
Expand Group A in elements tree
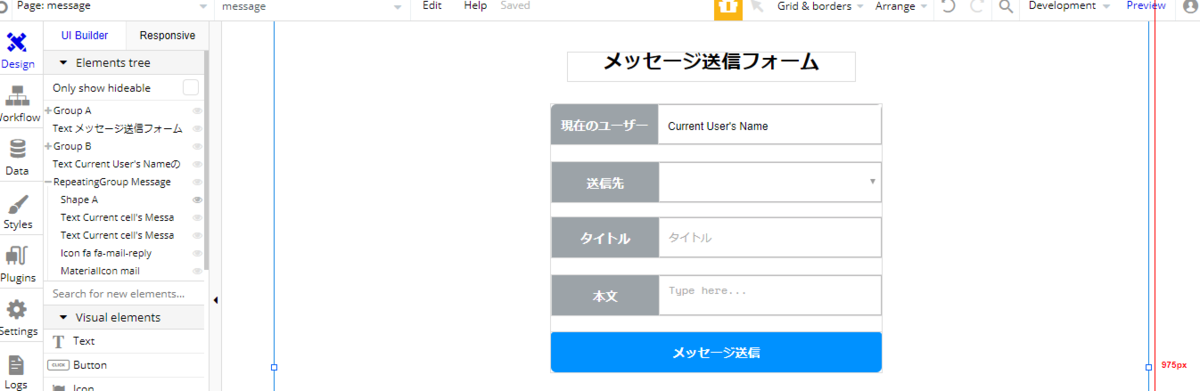click(48, 111)
